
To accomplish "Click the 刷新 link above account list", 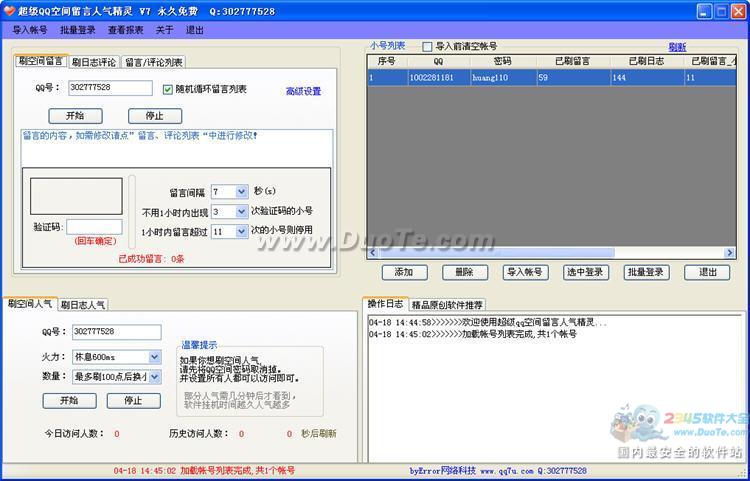I will (677, 47).
